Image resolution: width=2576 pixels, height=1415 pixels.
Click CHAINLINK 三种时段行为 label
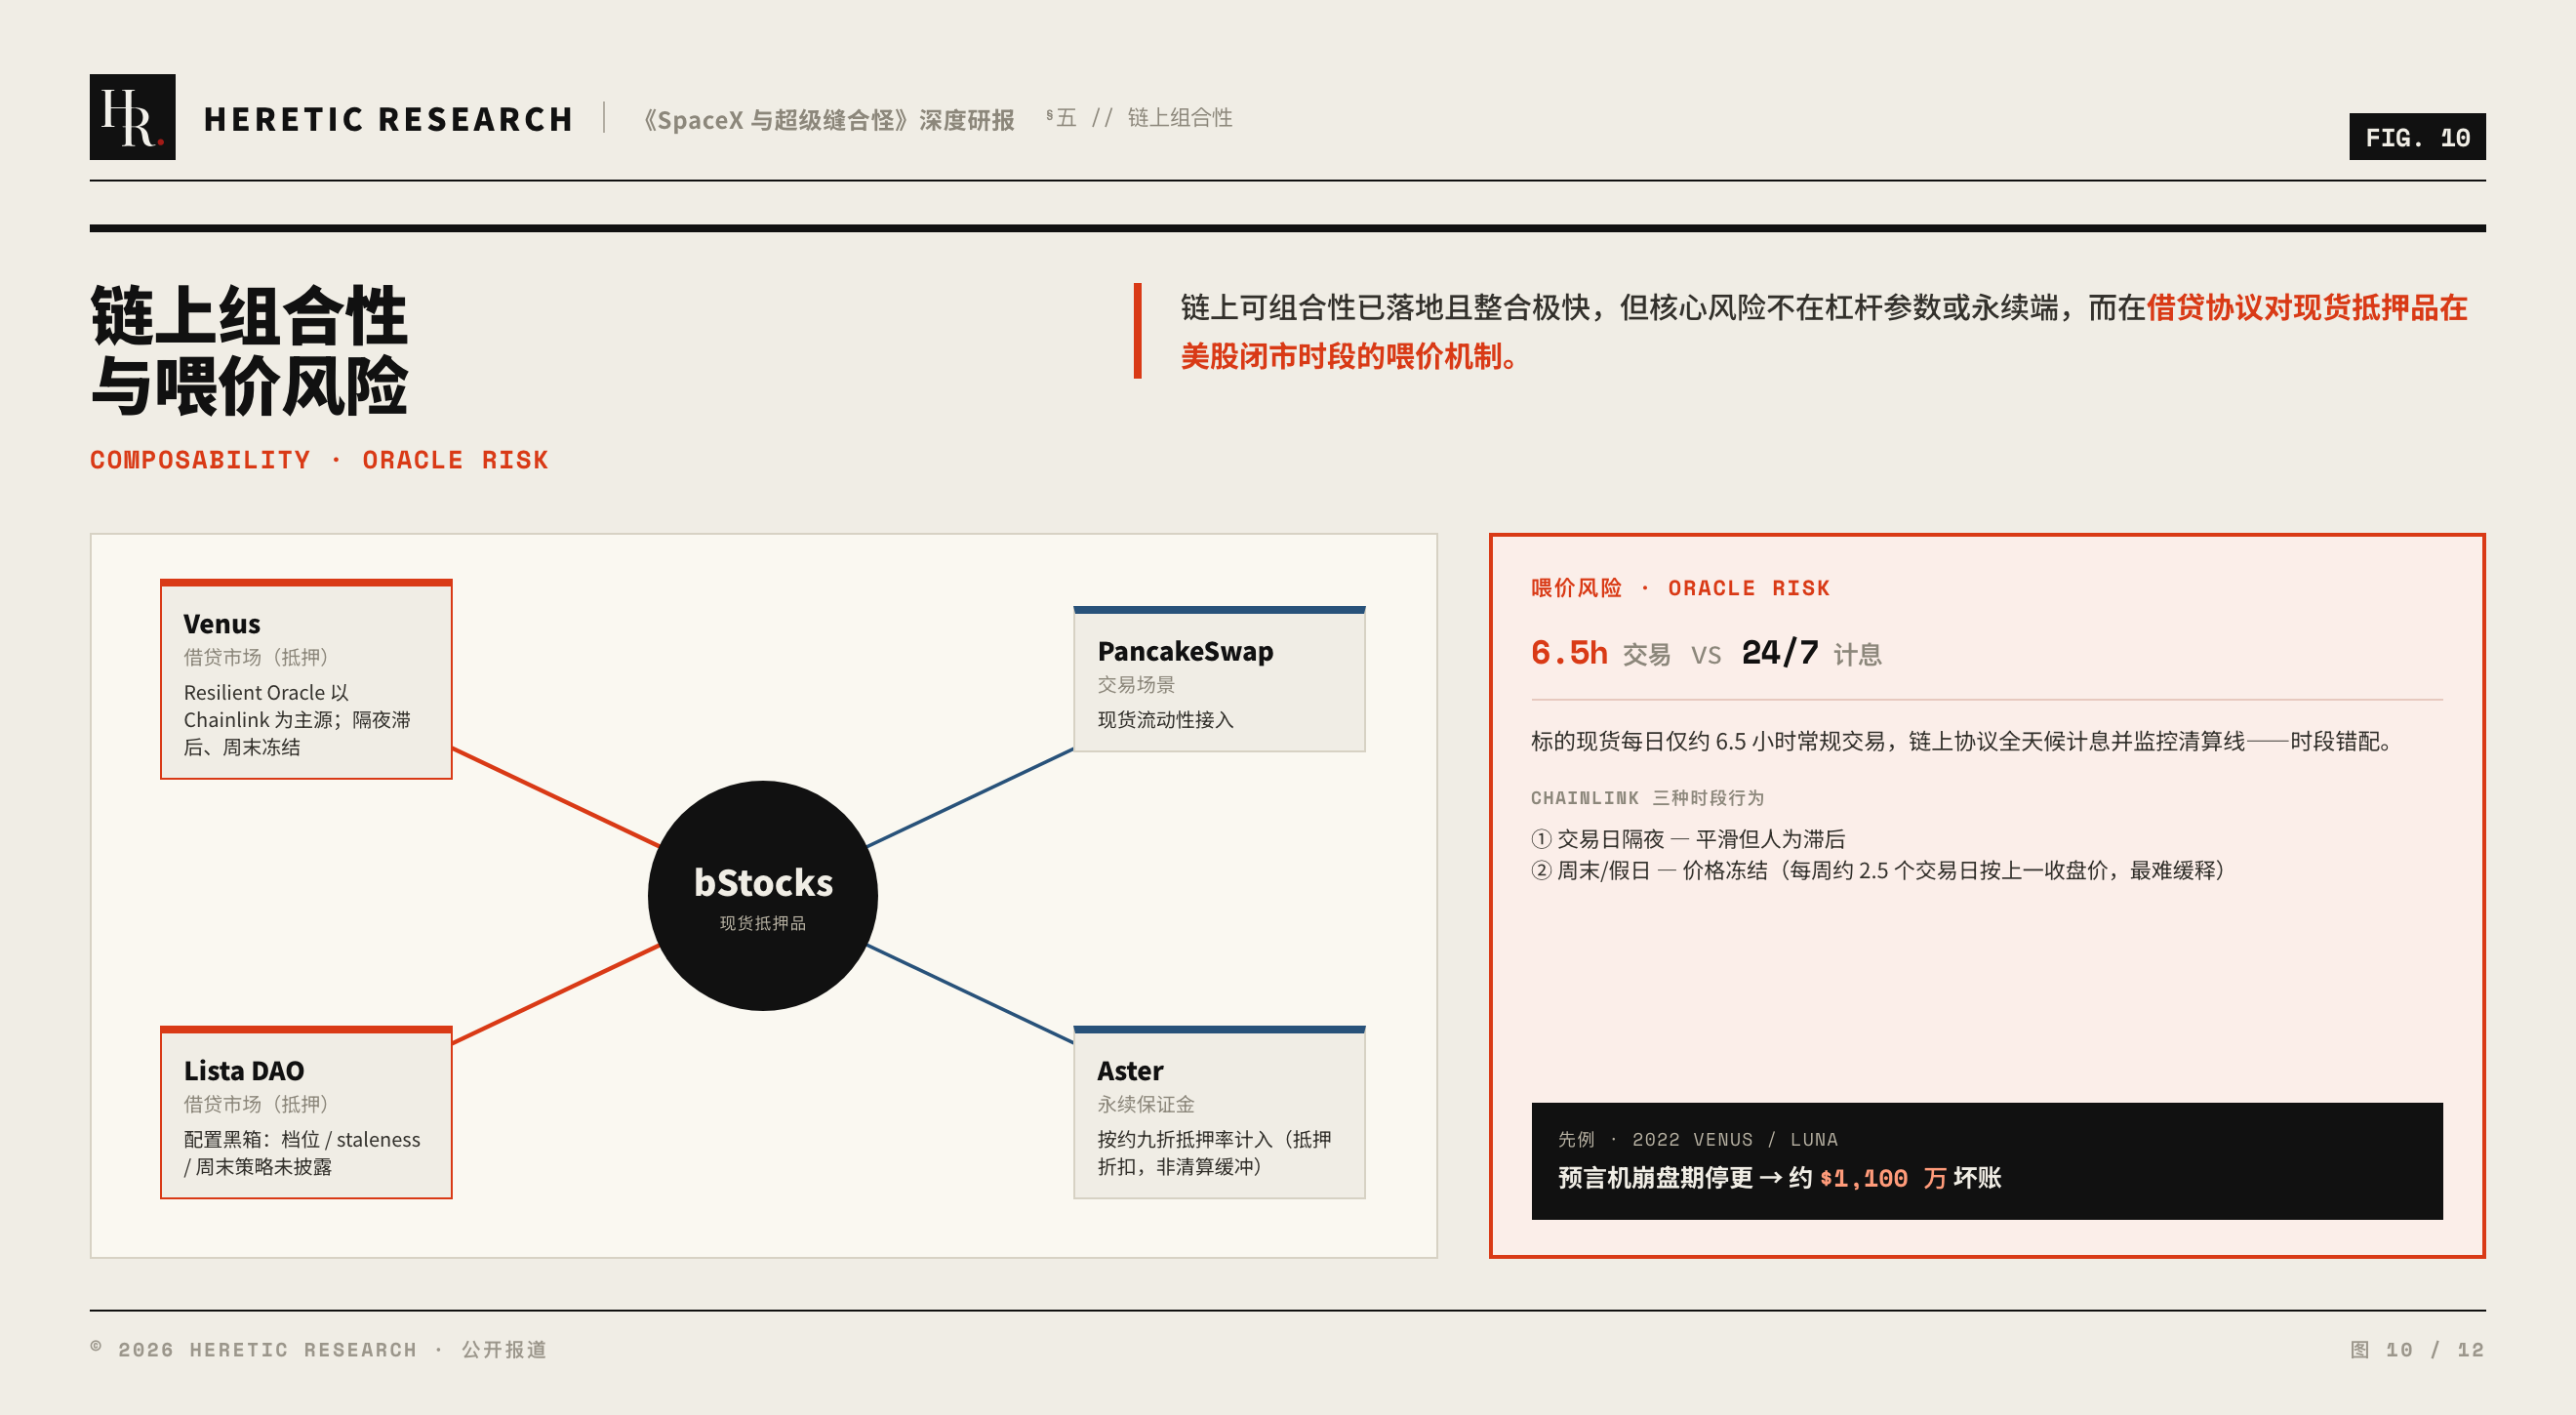pyautogui.click(x=1647, y=798)
